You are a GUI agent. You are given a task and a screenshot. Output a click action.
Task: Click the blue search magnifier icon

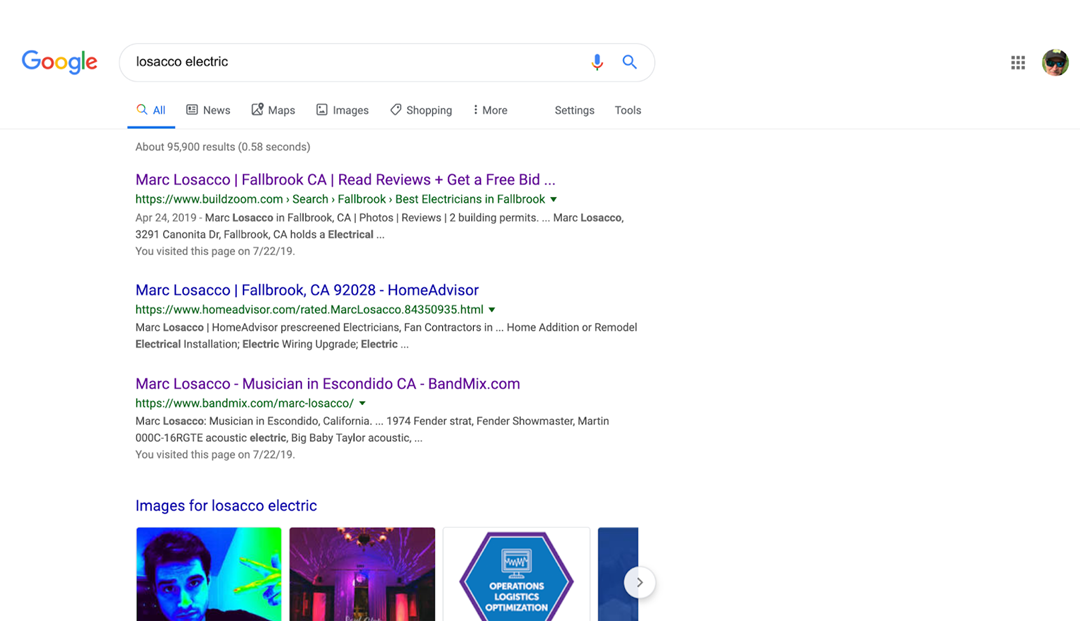pos(629,62)
